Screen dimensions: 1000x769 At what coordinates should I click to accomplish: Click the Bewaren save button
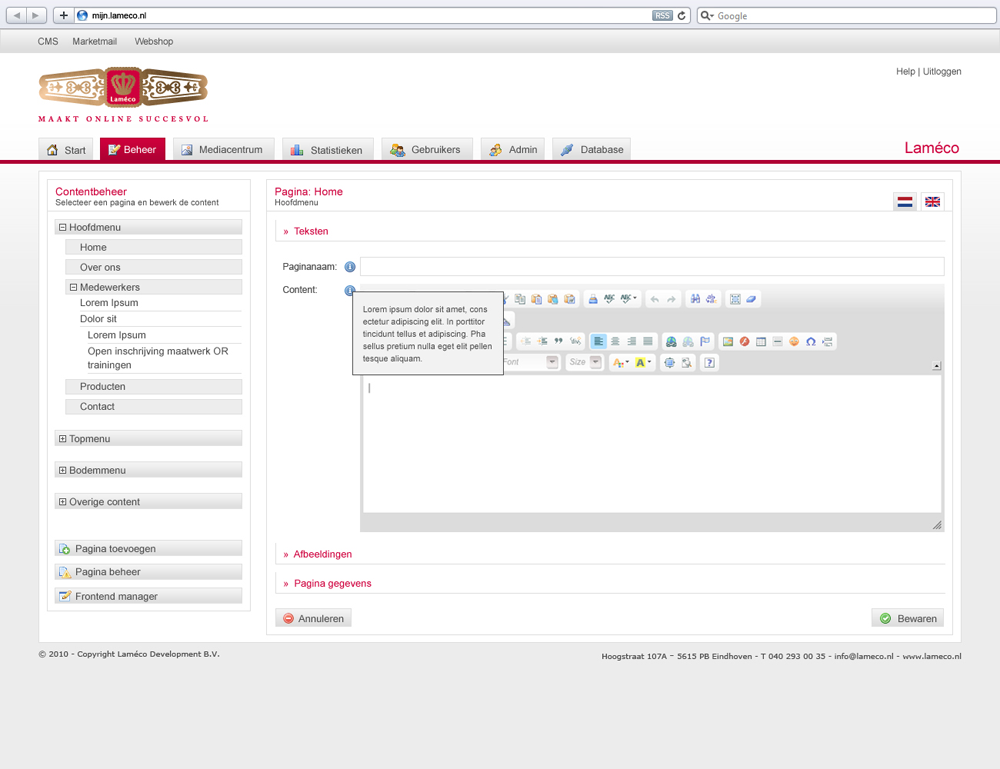pos(907,619)
